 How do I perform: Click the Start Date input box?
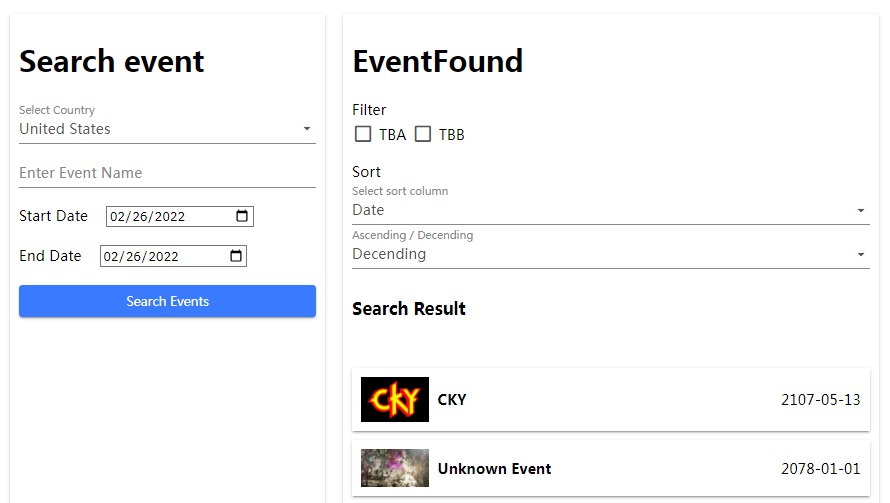(170, 216)
